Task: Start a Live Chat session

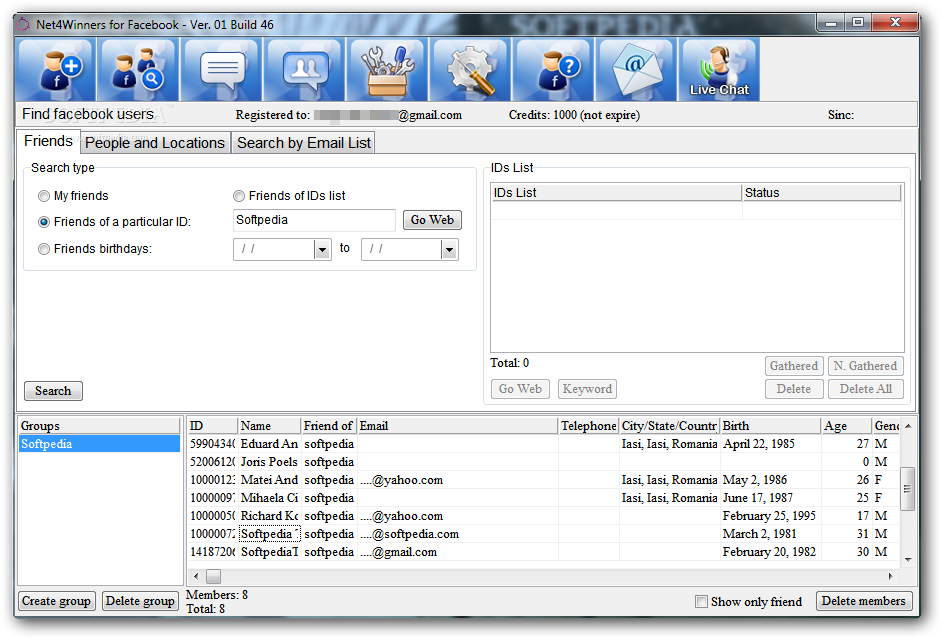Action: (x=719, y=69)
